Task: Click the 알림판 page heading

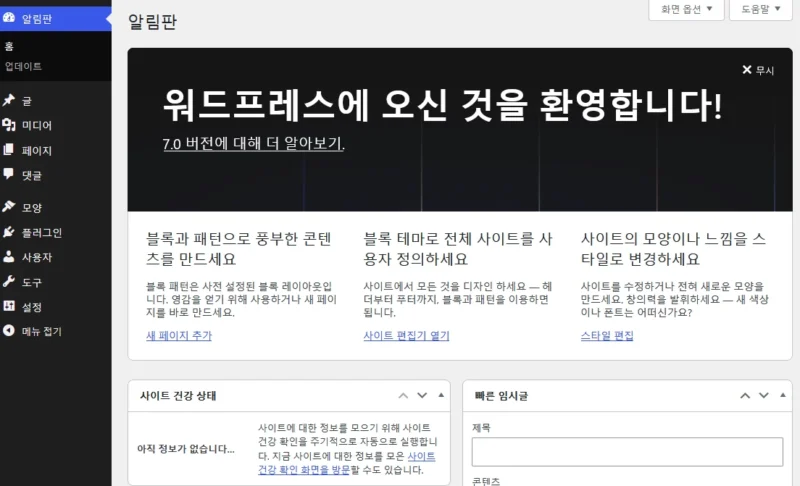Action: [x=152, y=21]
